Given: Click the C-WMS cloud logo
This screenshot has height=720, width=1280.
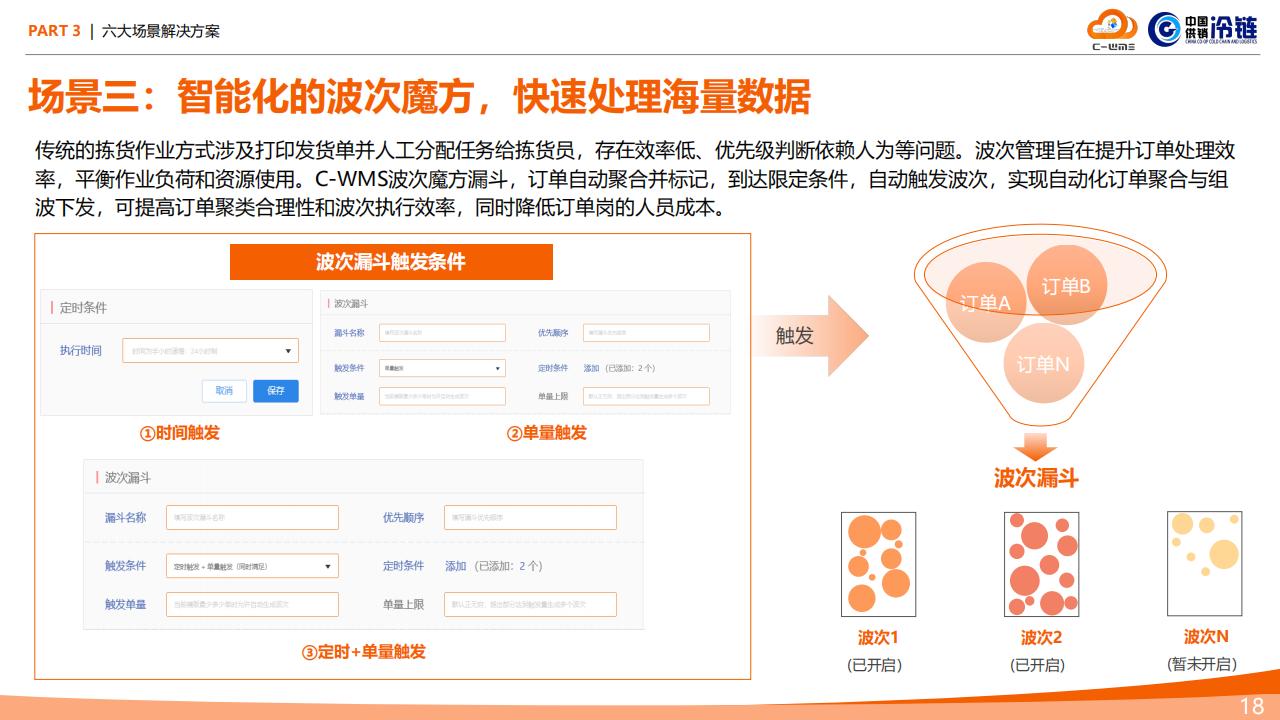Looking at the screenshot, I should click(x=1113, y=29).
